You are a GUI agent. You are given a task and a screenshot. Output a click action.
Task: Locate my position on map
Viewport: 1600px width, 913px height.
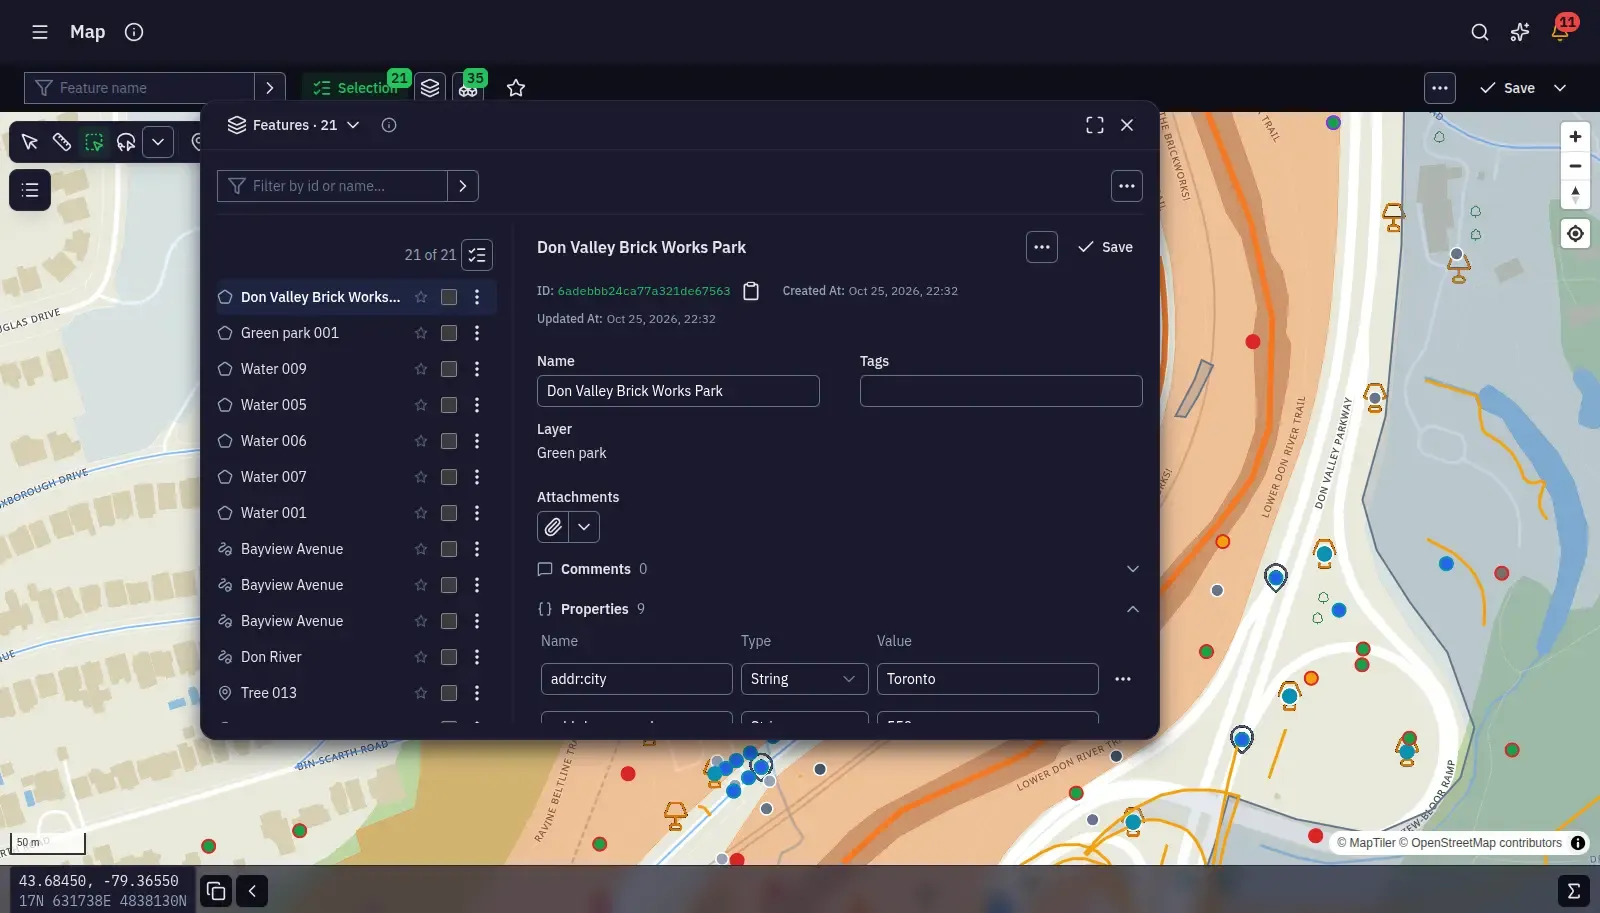point(1575,234)
